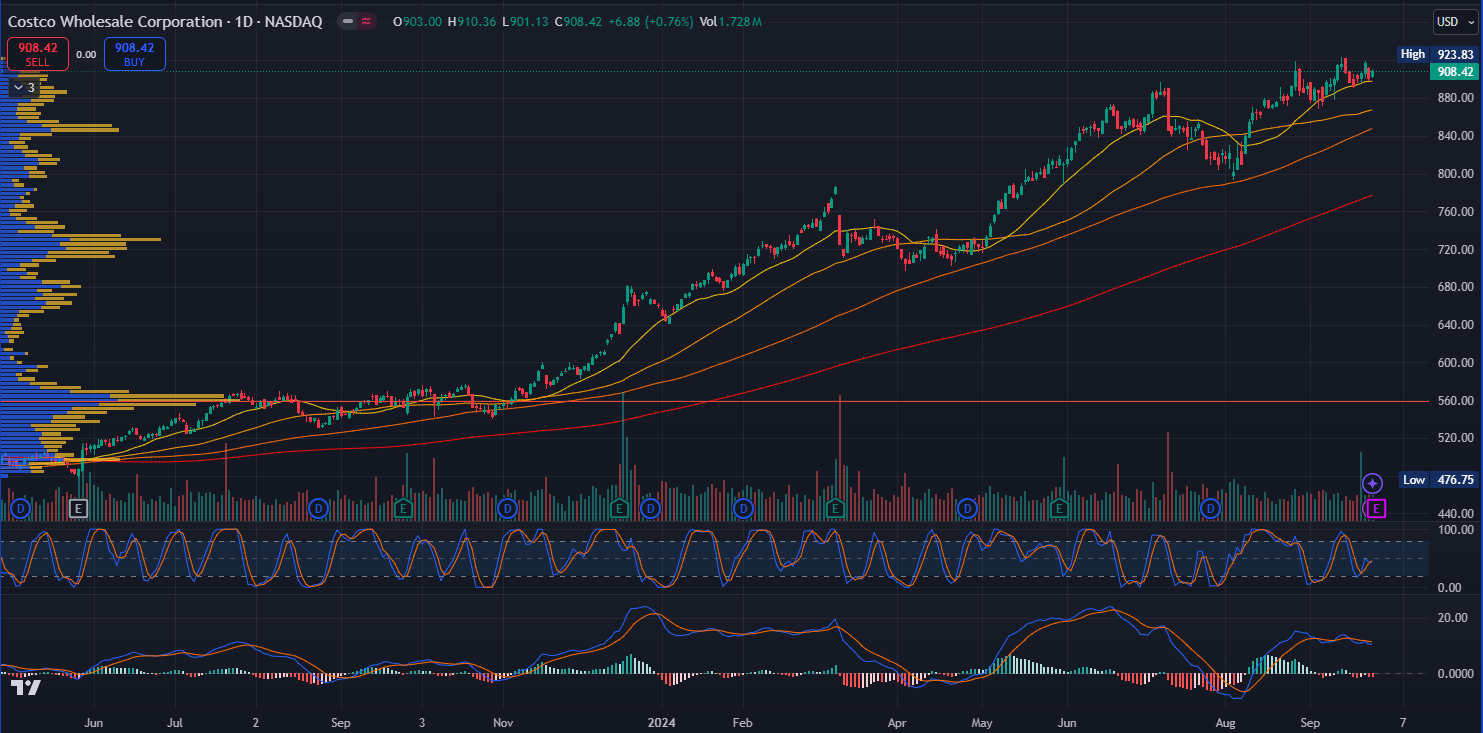The image size is (1483, 733).
Task: Open the green E earnings marker left of 2024
Action: (x=619, y=509)
